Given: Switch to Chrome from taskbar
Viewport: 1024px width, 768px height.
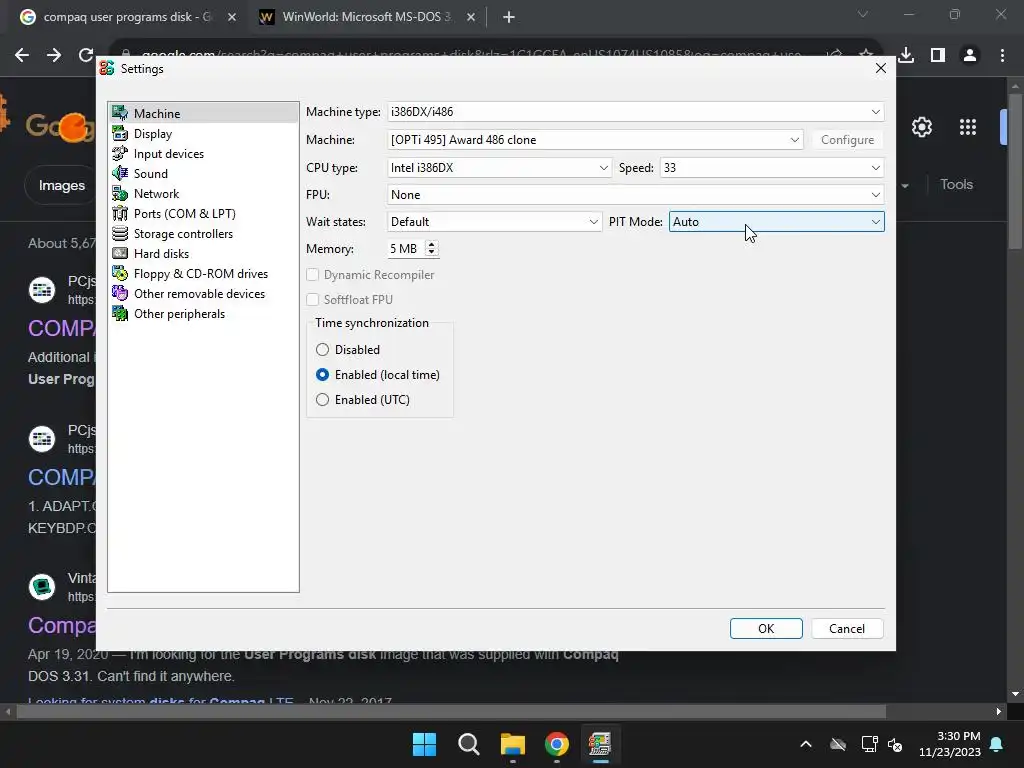Looking at the screenshot, I should 556,744.
